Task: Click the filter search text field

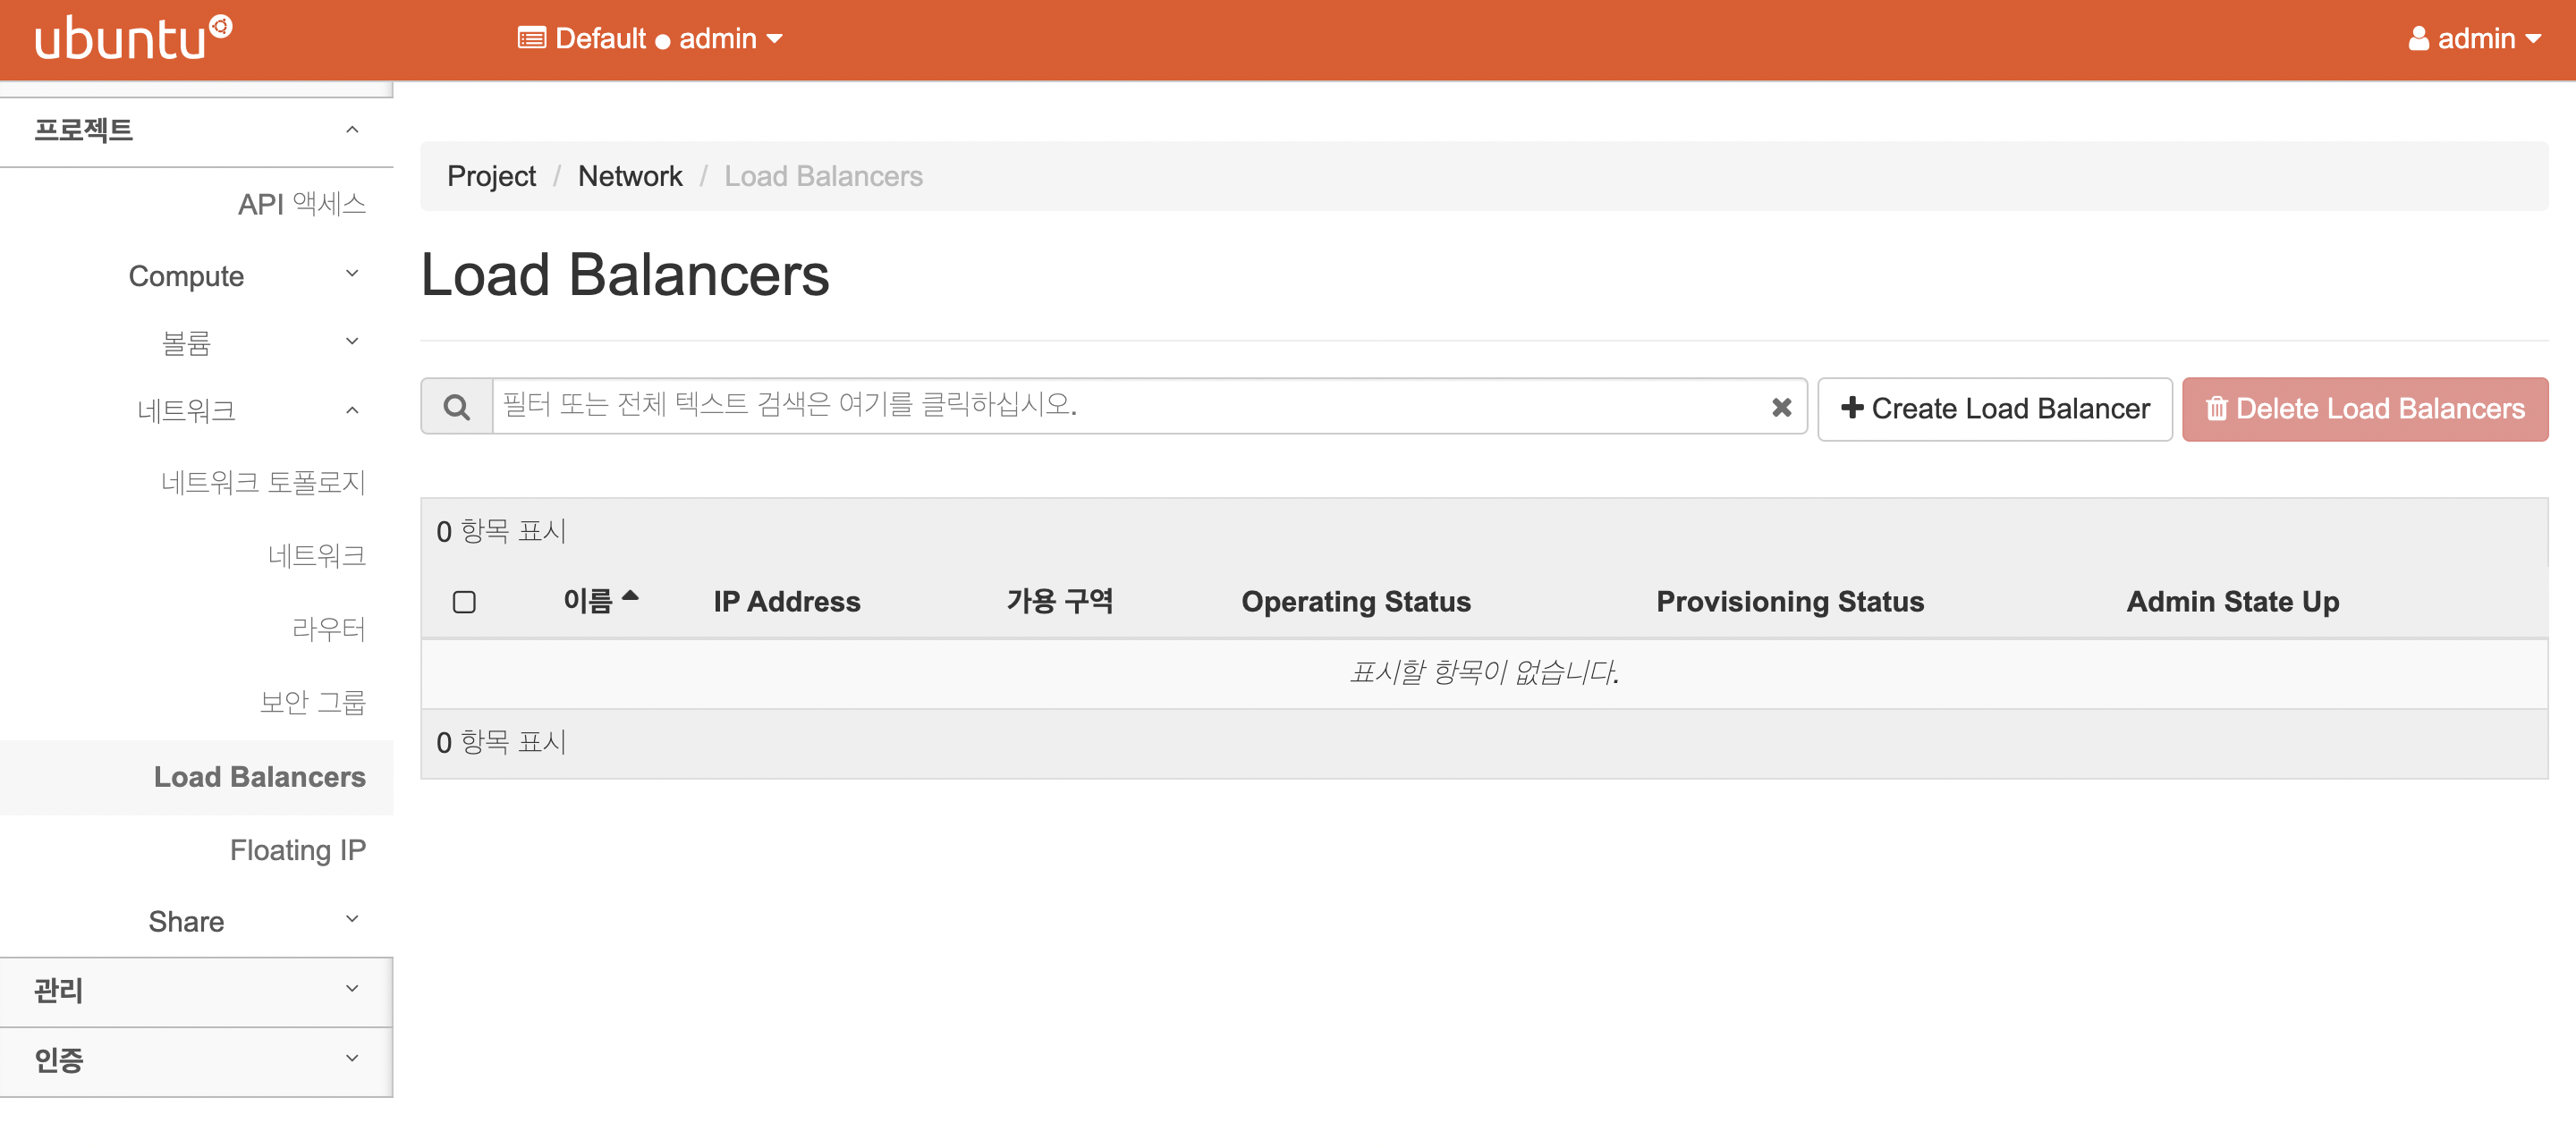Action: (1130, 405)
